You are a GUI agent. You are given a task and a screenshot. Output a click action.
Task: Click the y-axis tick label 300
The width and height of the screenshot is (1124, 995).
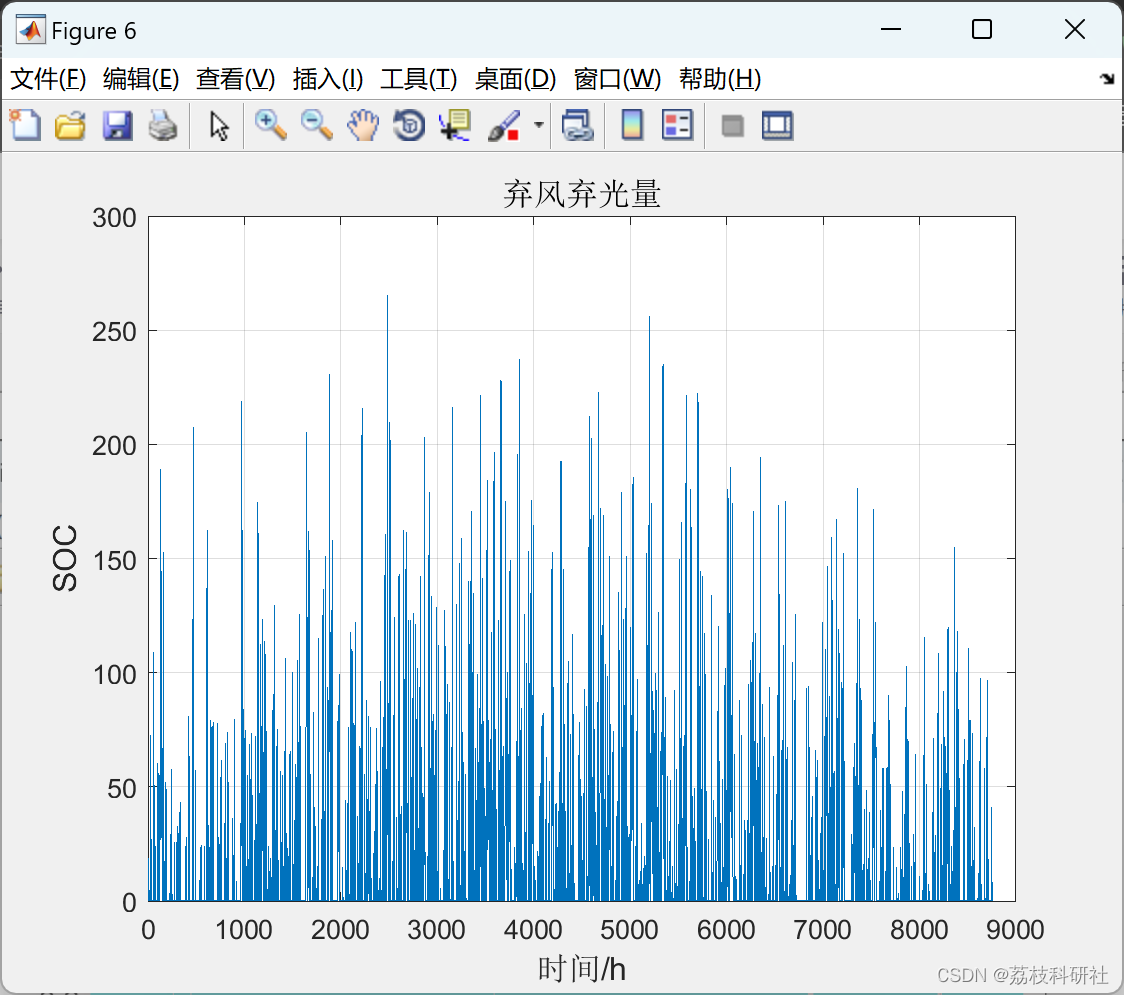pyautogui.click(x=114, y=217)
